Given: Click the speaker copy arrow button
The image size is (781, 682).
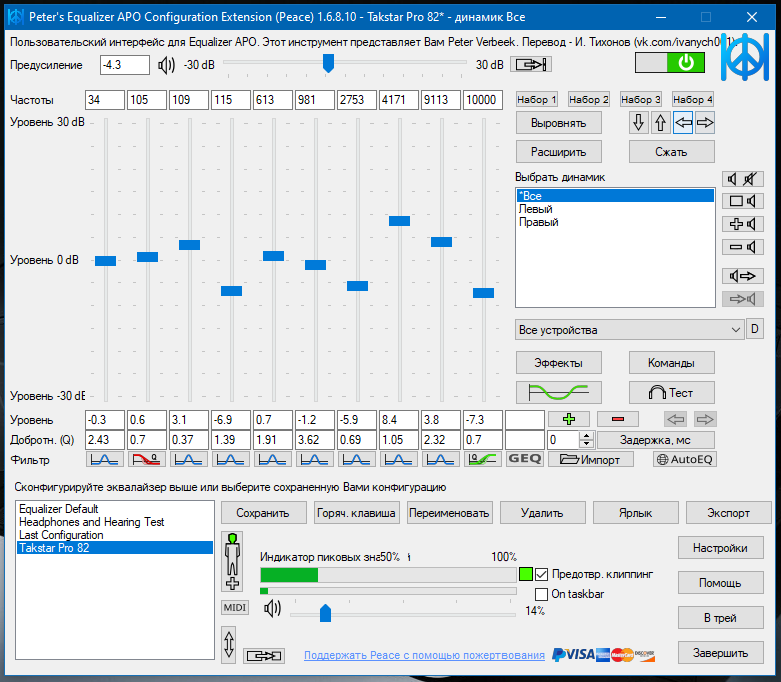Looking at the screenshot, I should [x=743, y=276].
